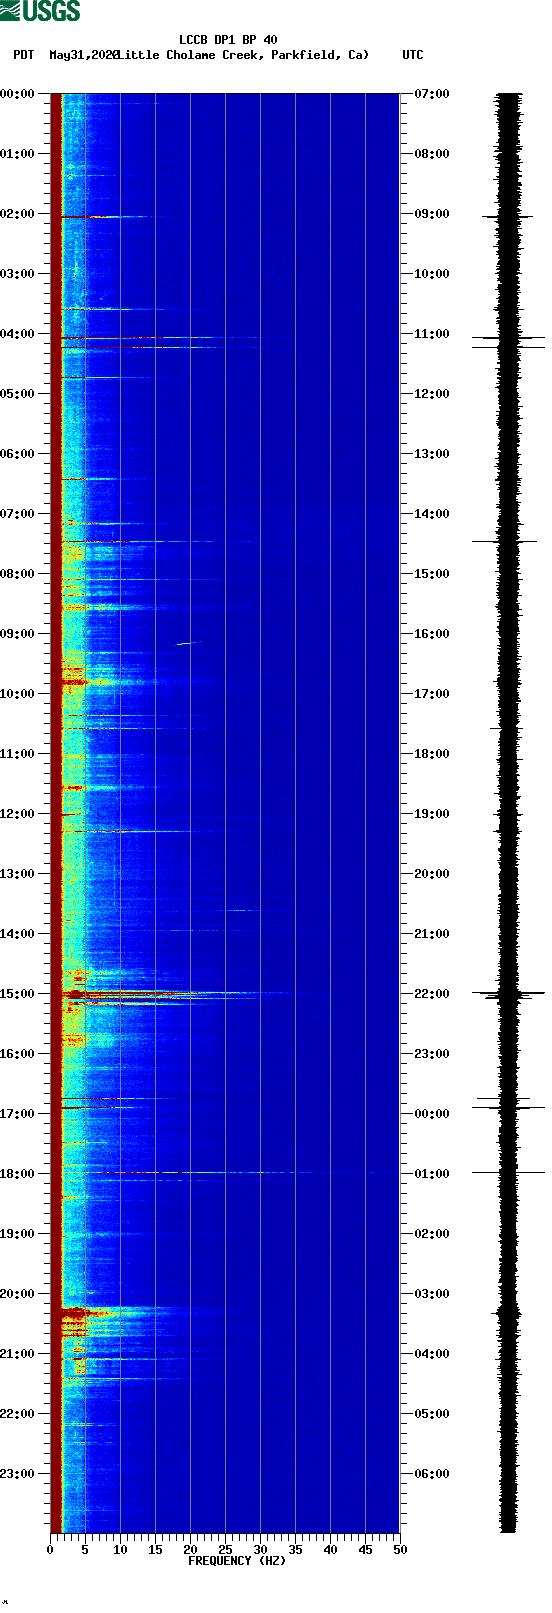Viewport: 552px width, 1613px height.
Task: Select the station title 'LCCB DP1 BP 40'
Action: [x=228, y=40]
